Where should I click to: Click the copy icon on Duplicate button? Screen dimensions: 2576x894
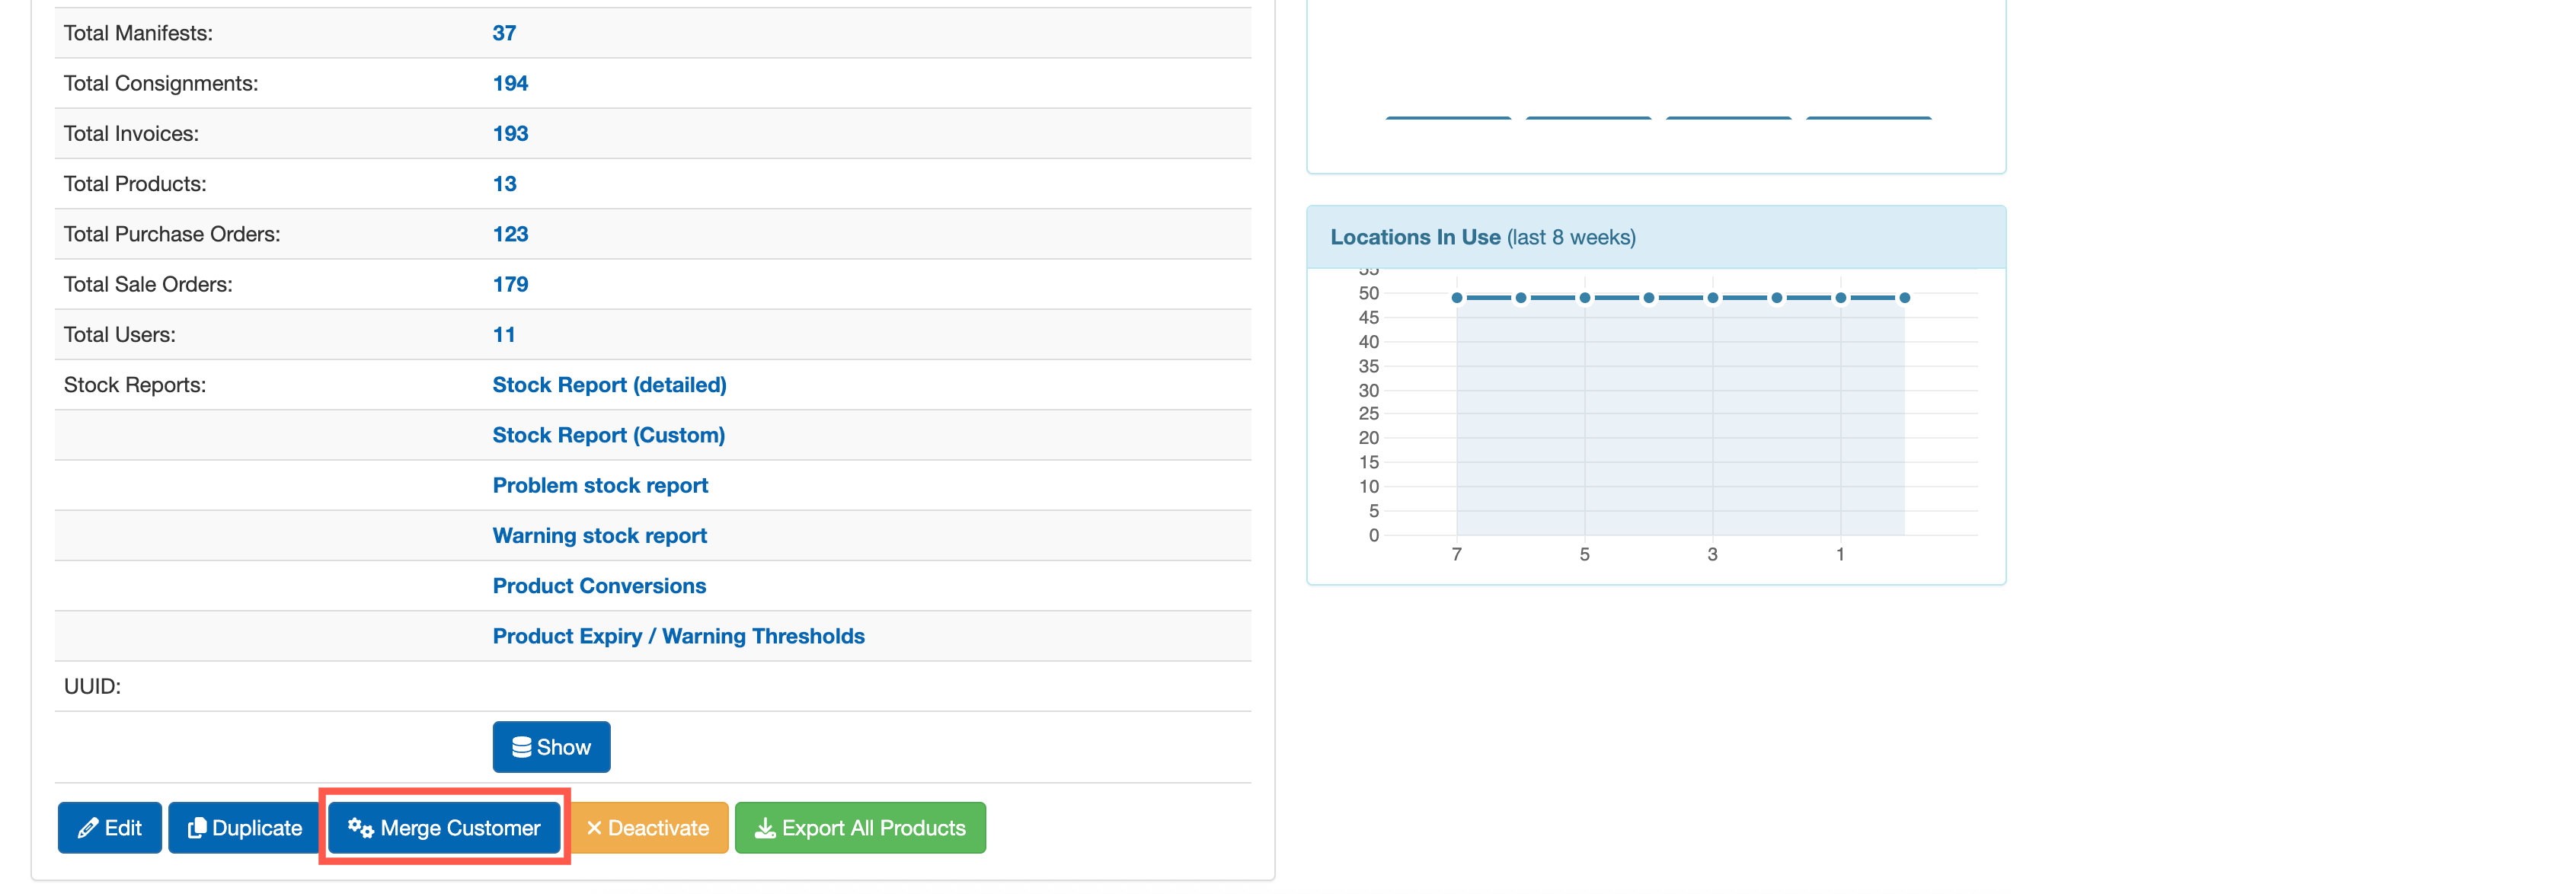(x=197, y=828)
